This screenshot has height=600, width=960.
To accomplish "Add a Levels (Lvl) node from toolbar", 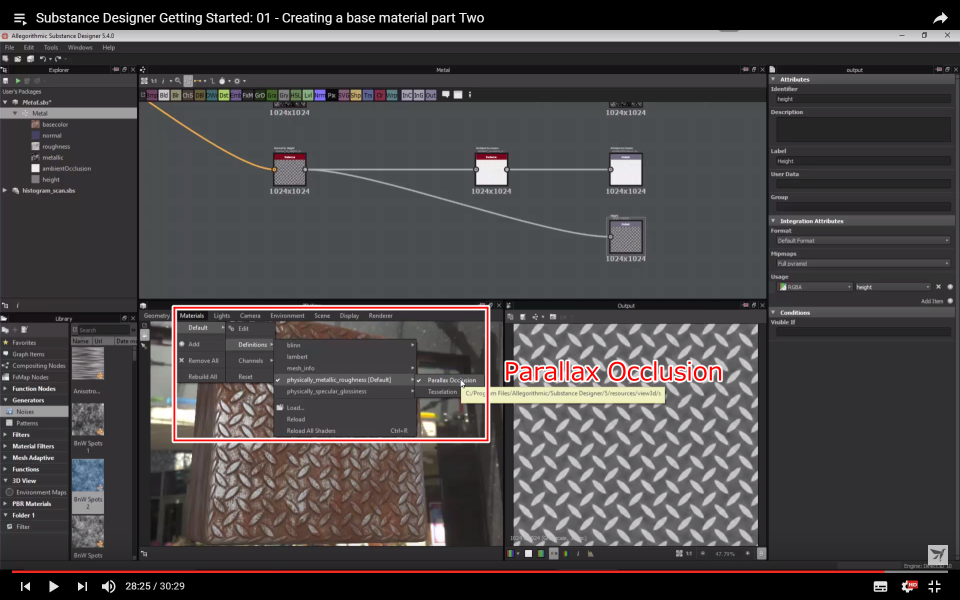I will [308, 96].
